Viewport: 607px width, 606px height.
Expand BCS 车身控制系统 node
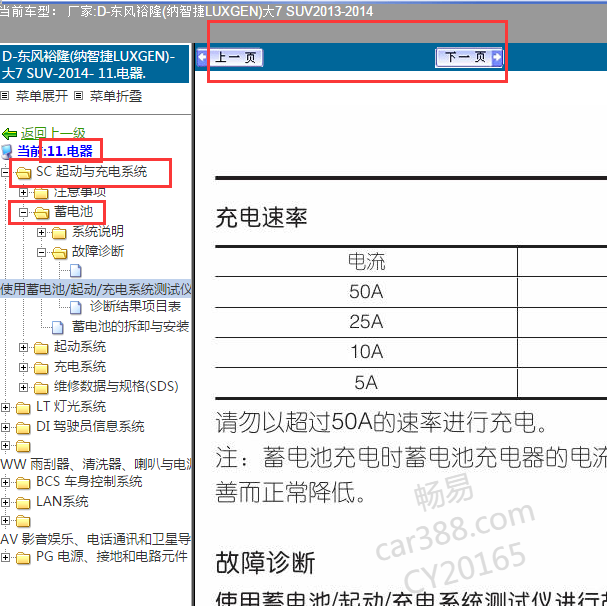click(x=5, y=482)
